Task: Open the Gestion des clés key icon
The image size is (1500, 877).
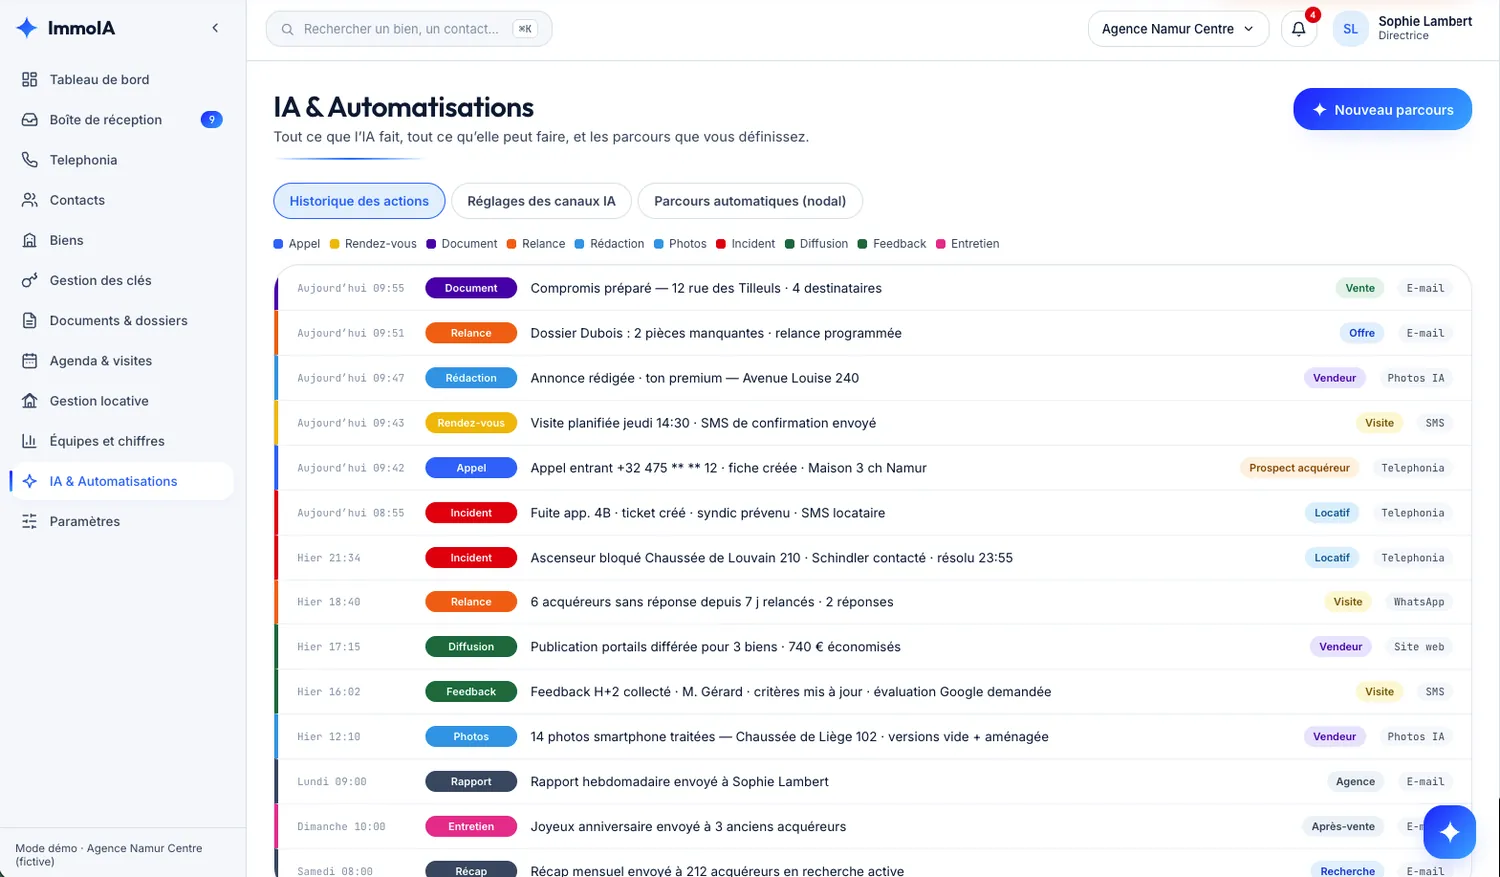Action: tap(30, 280)
